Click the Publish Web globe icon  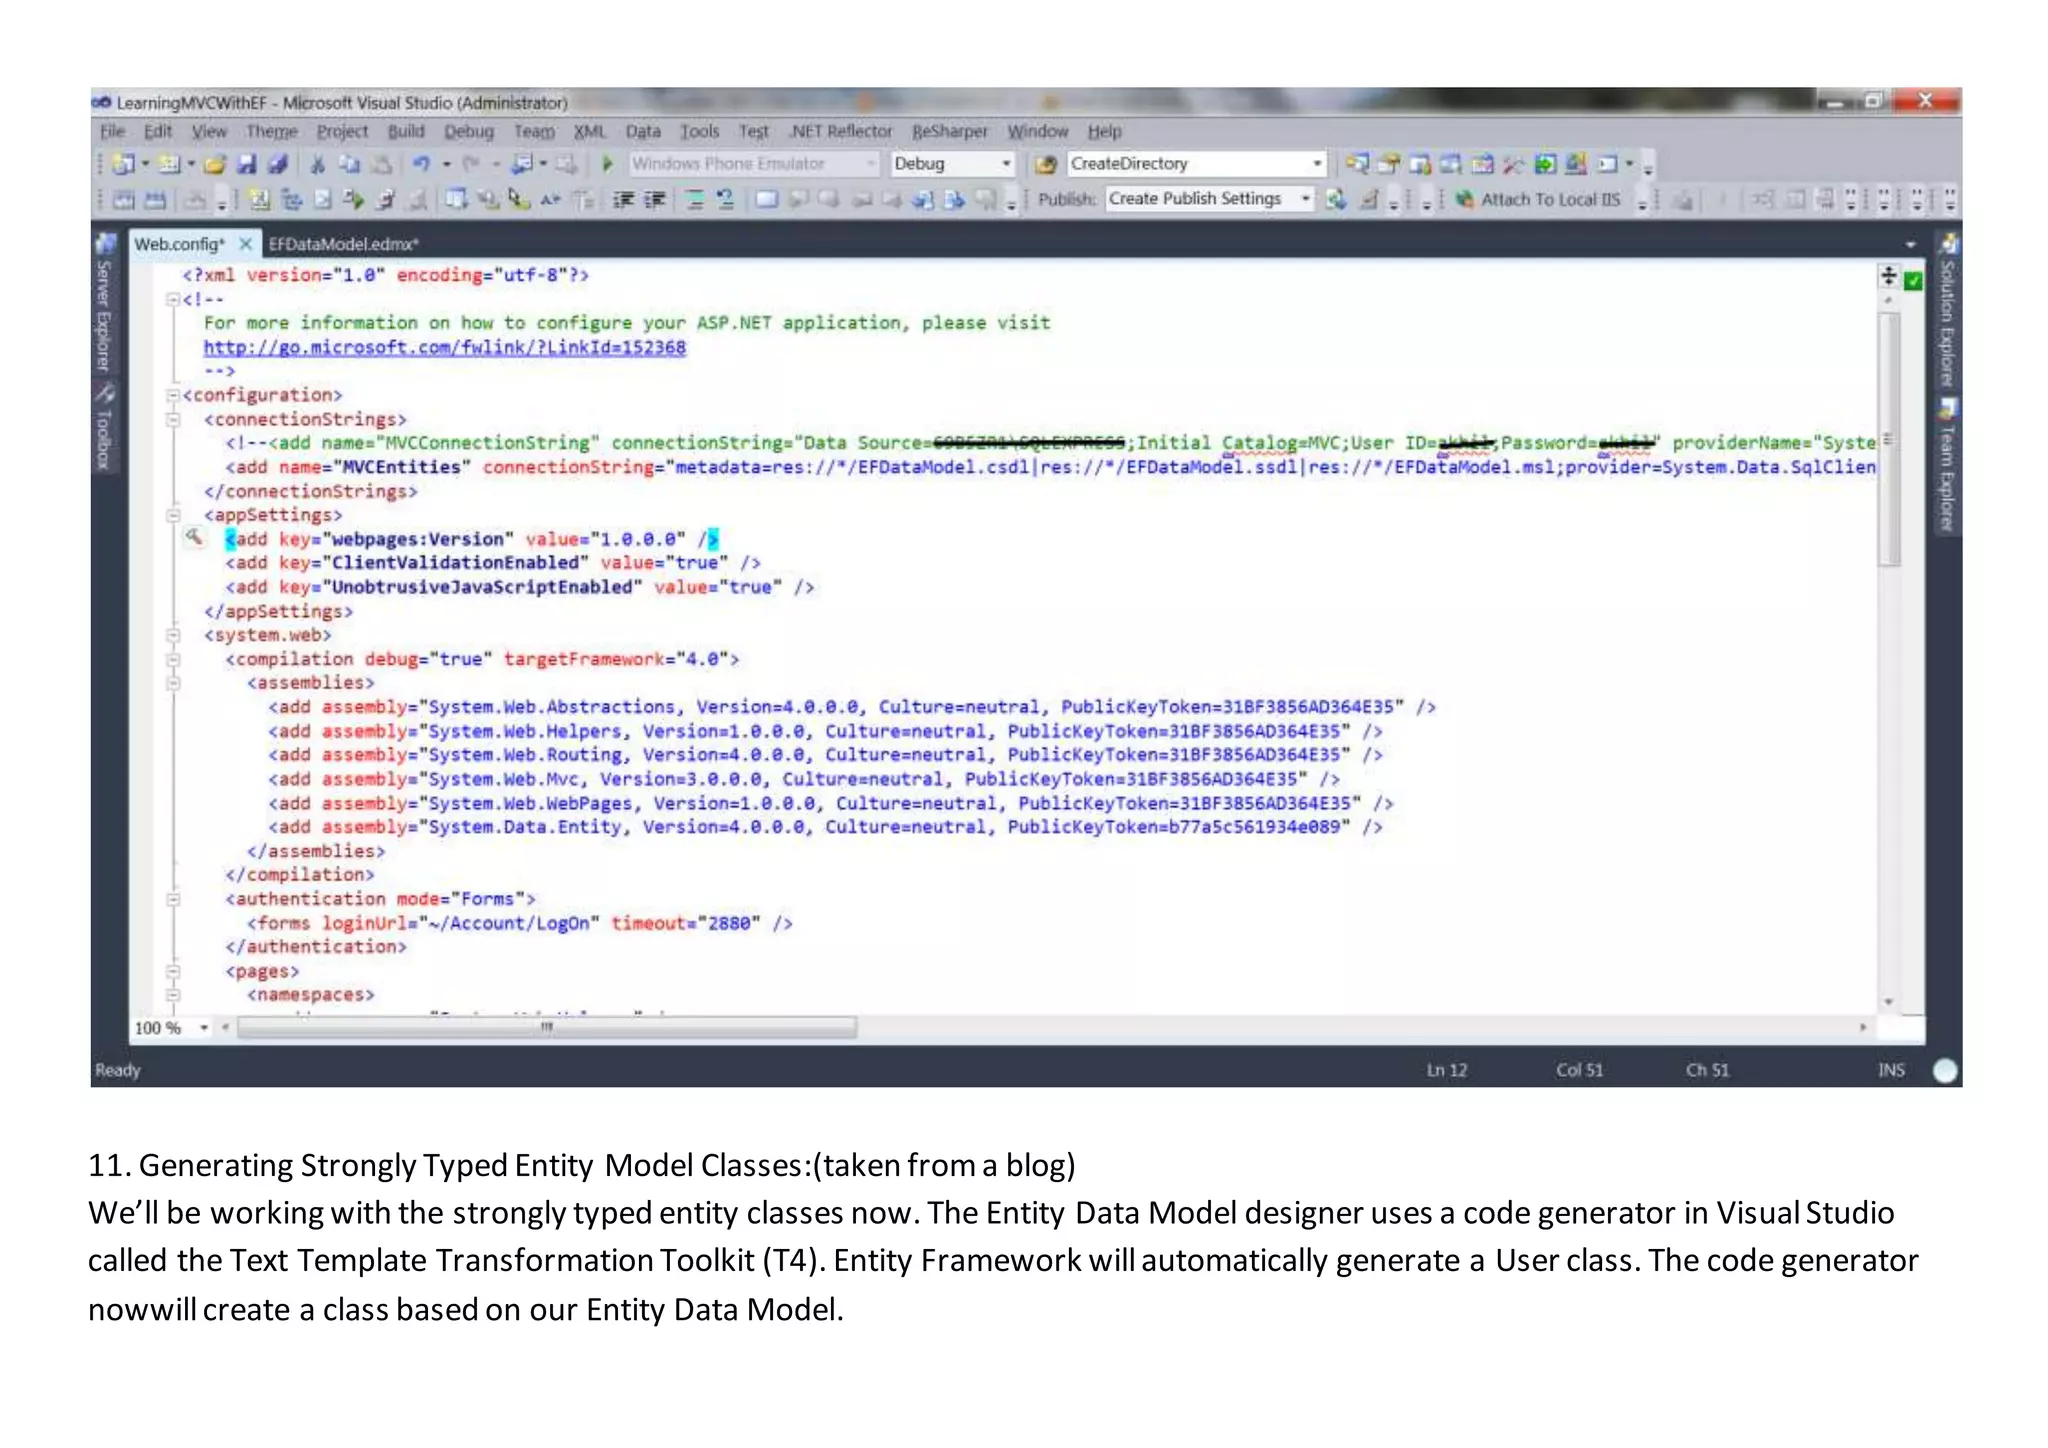coord(1336,200)
